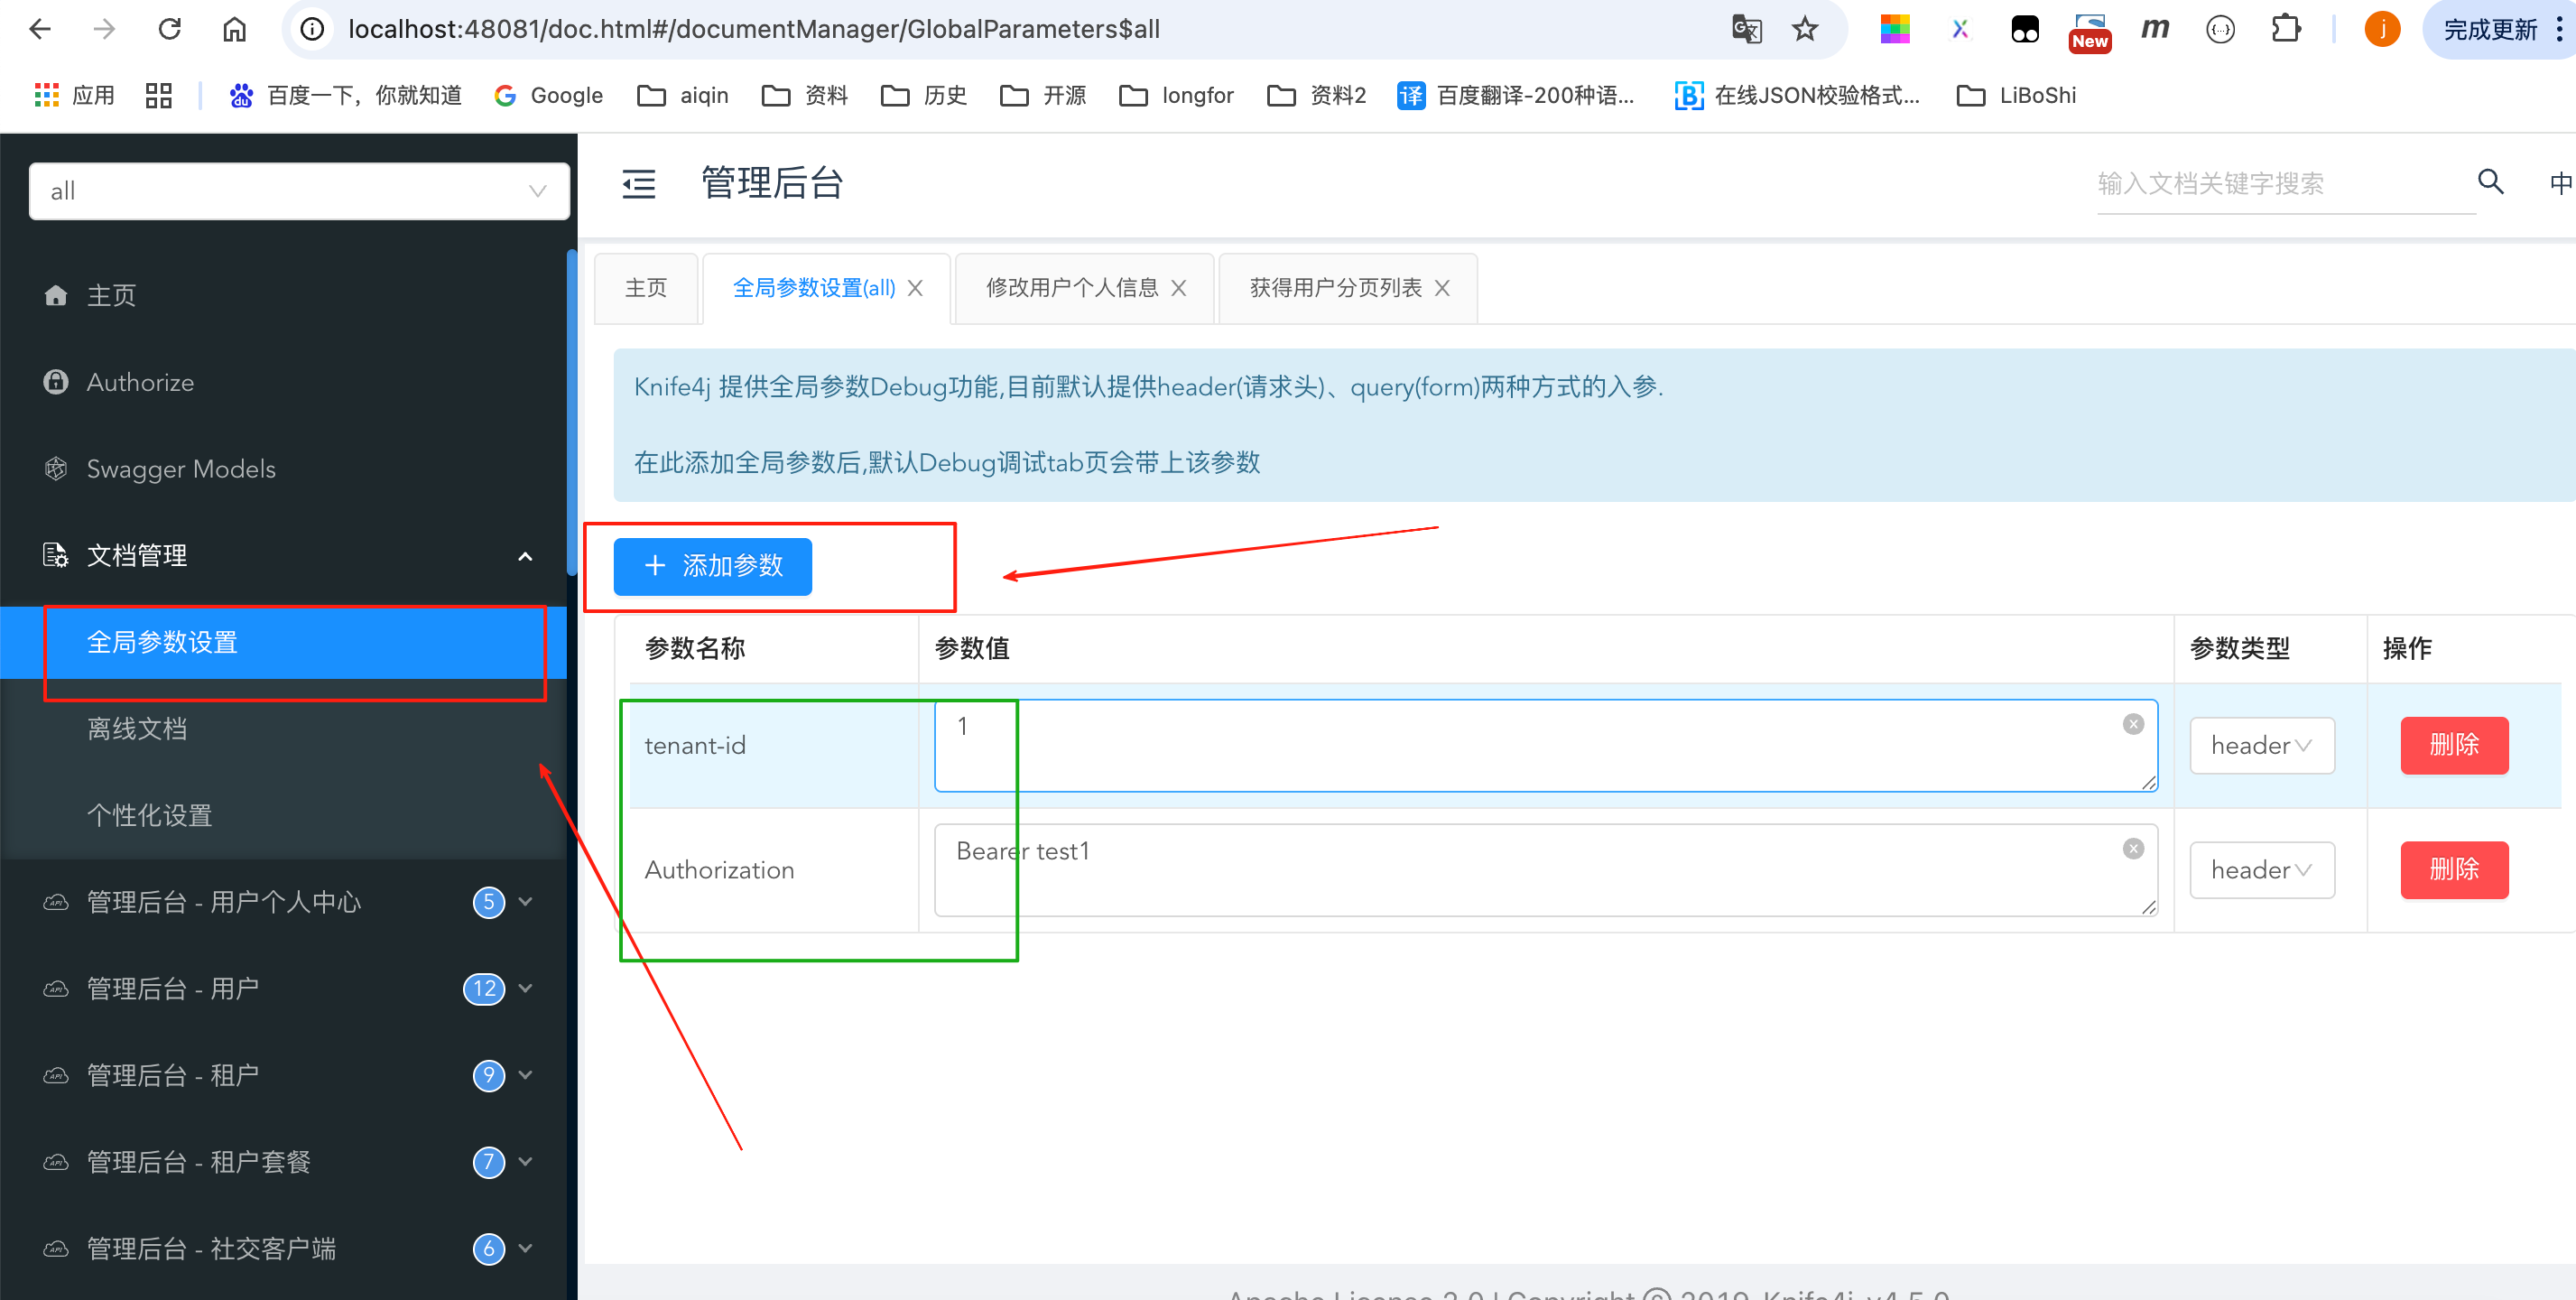Click the search magnifier icon
This screenshot has width=2576, height=1300.
coord(2489,182)
